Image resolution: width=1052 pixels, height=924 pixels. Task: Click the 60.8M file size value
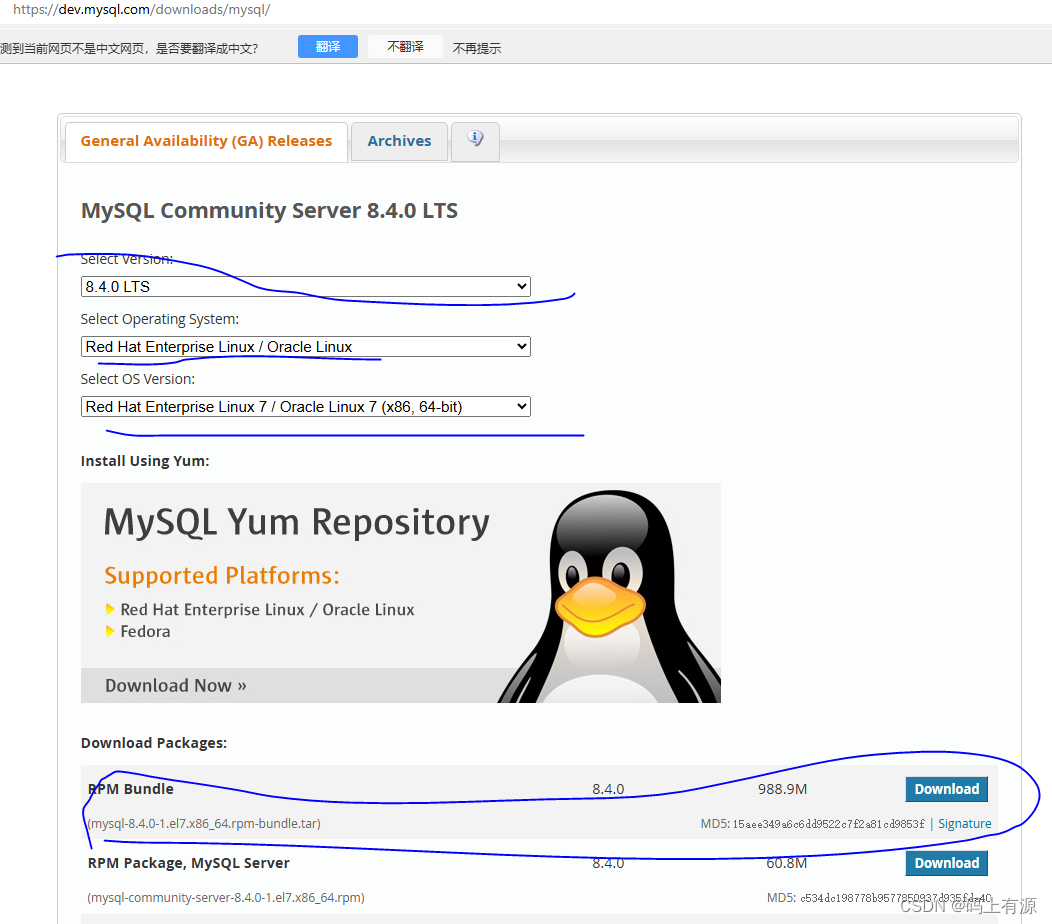(x=786, y=863)
